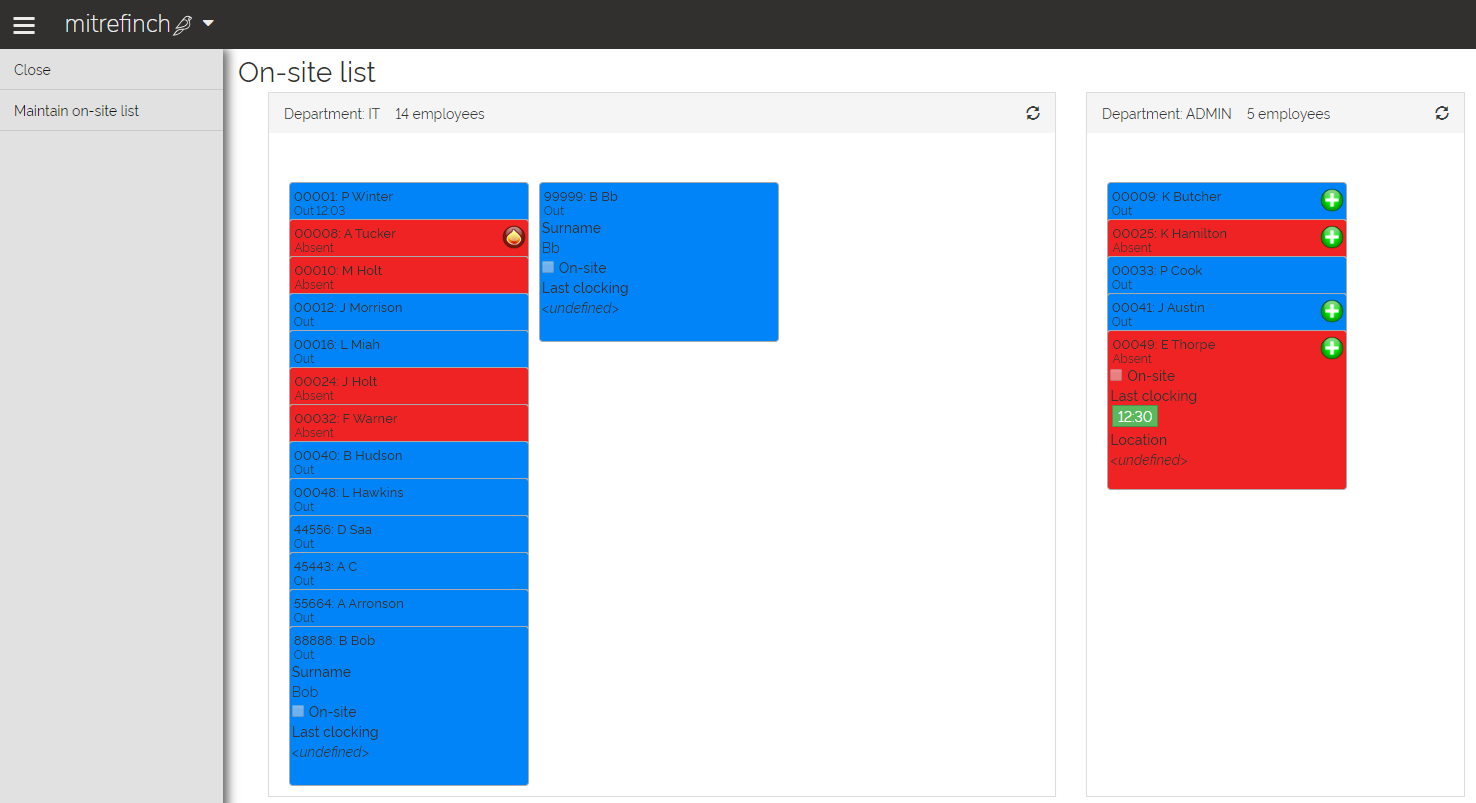Expand employee card 00040: B Hudson
The width and height of the screenshot is (1476, 803).
tap(409, 461)
